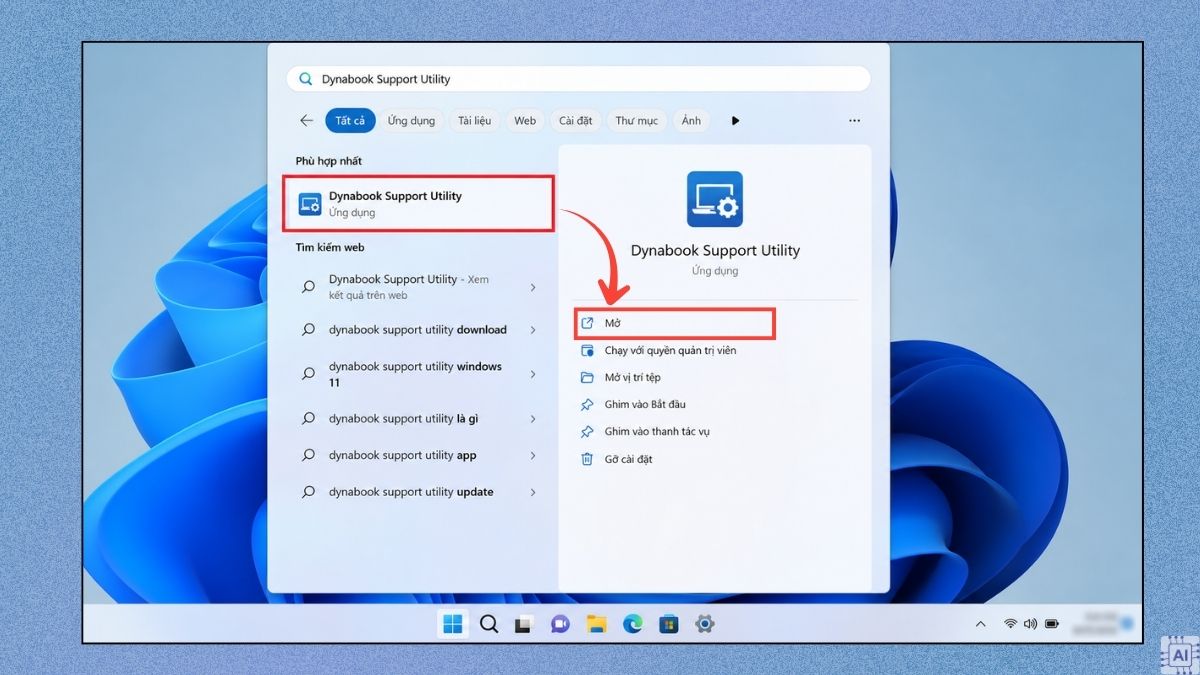Select suggestion dynabook support utility update
Screen dimensions: 1200x675
tap(420, 492)
